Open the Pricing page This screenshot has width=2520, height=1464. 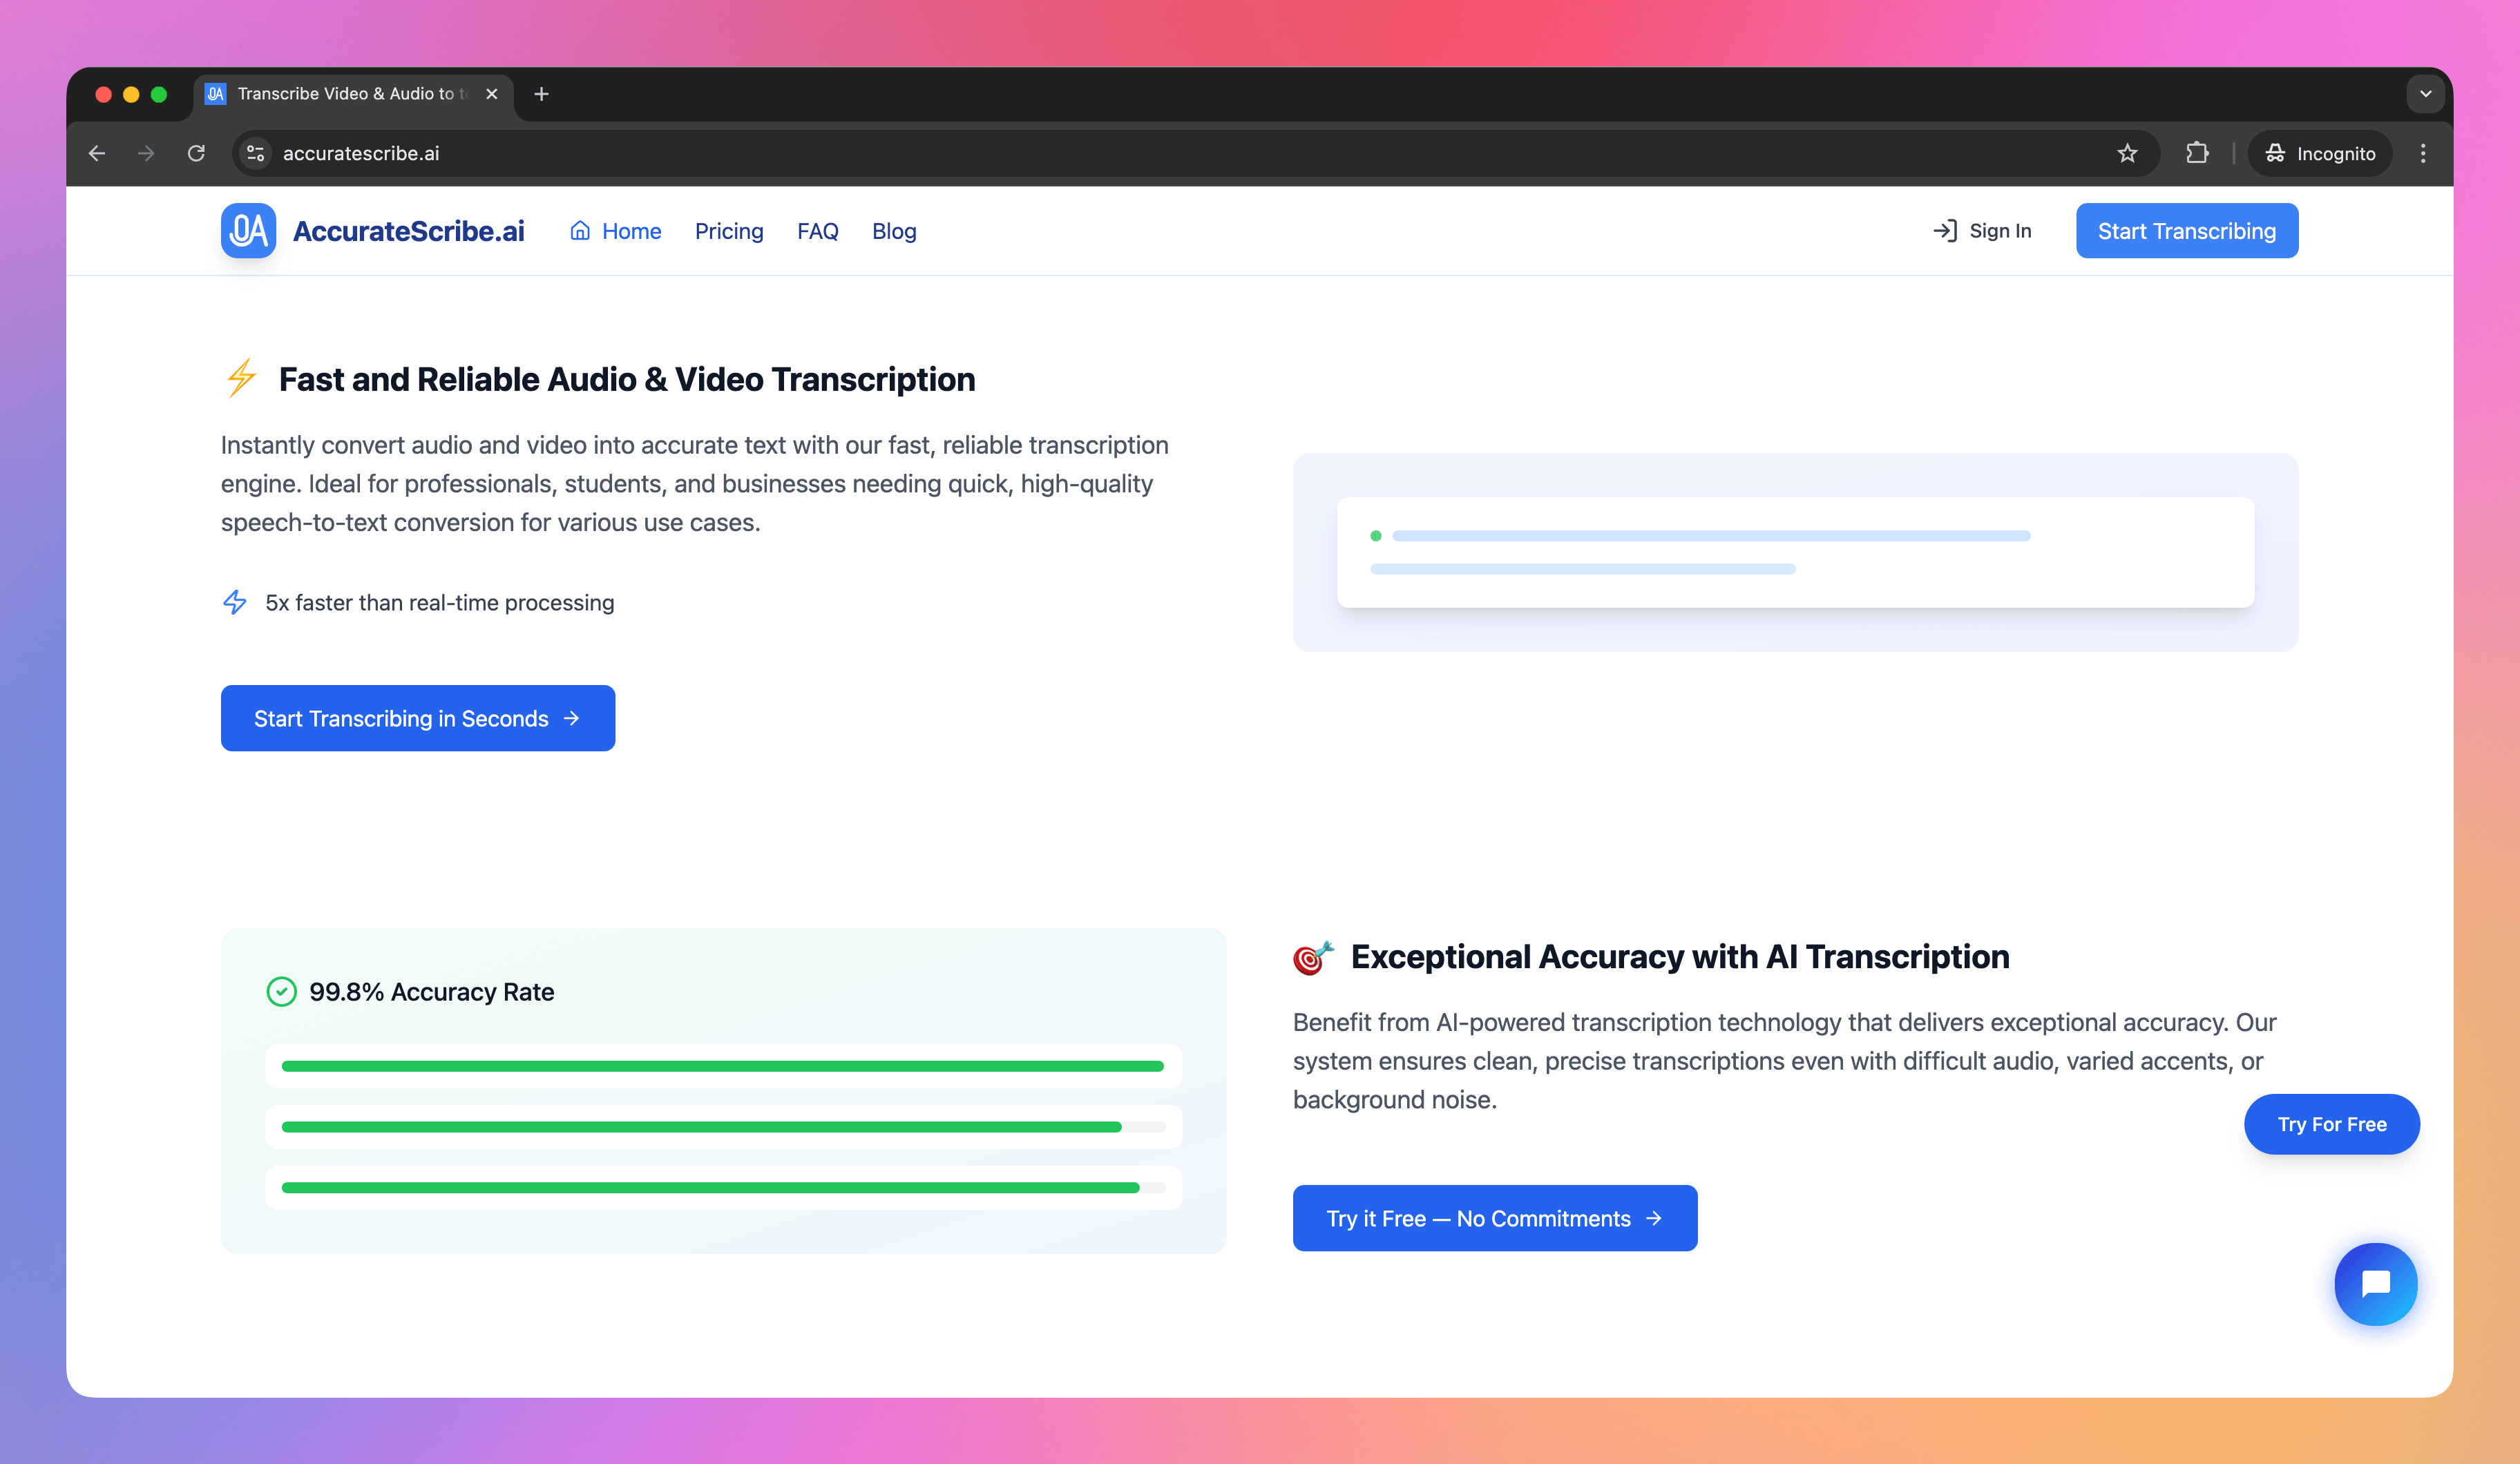[729, 231]
